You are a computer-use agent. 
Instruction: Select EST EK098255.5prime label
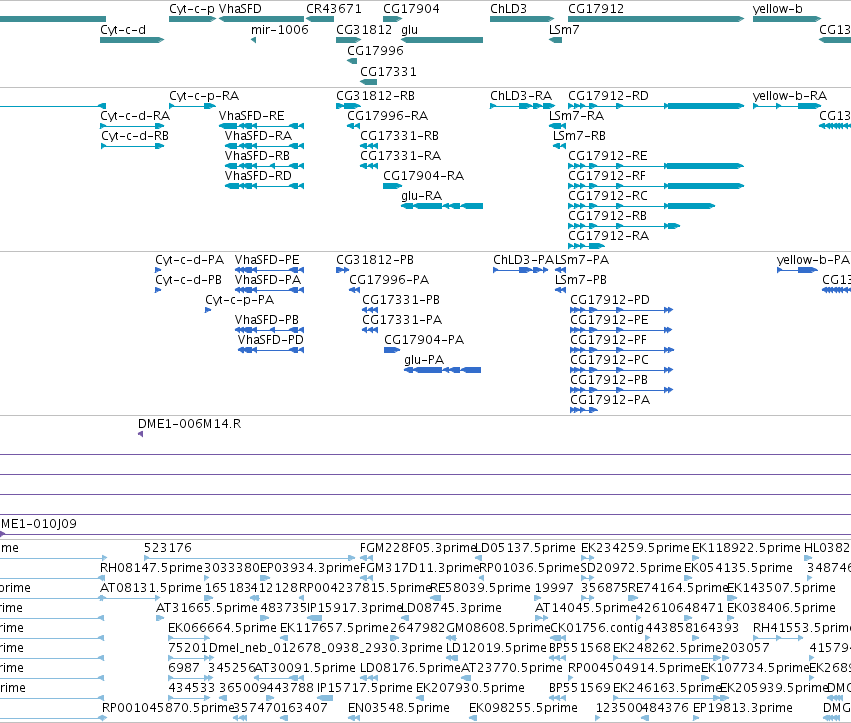pos(523,708)
